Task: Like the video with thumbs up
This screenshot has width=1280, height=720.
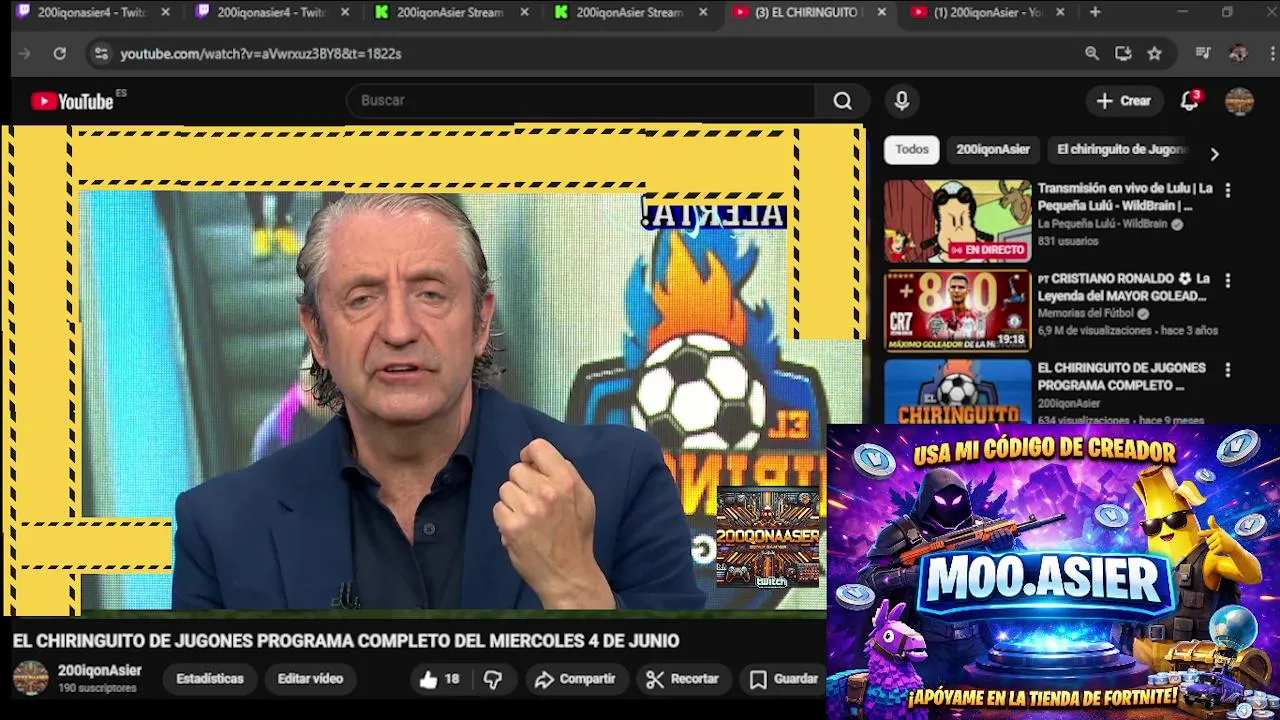Action: tap(439, 679)
